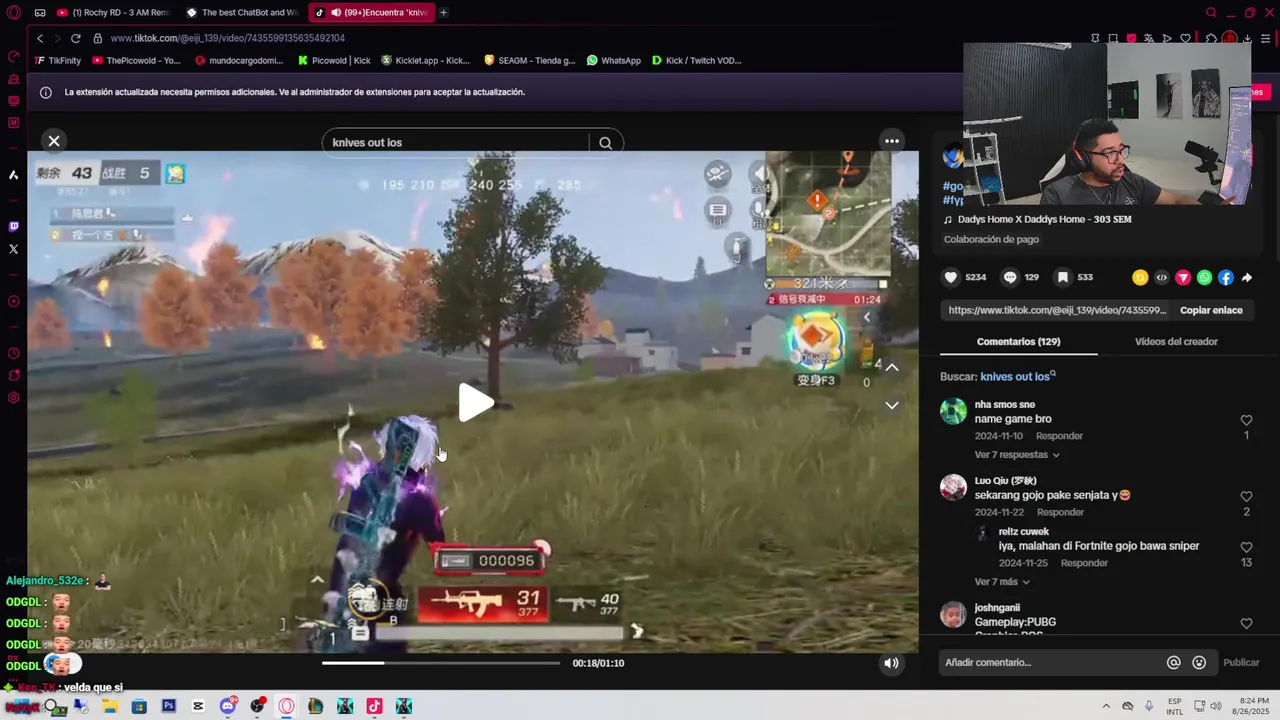The width and height of the screenshot is (1280, 720).
Task: Open File Explorer from the taskbar
Action: [x=109, y=706]
